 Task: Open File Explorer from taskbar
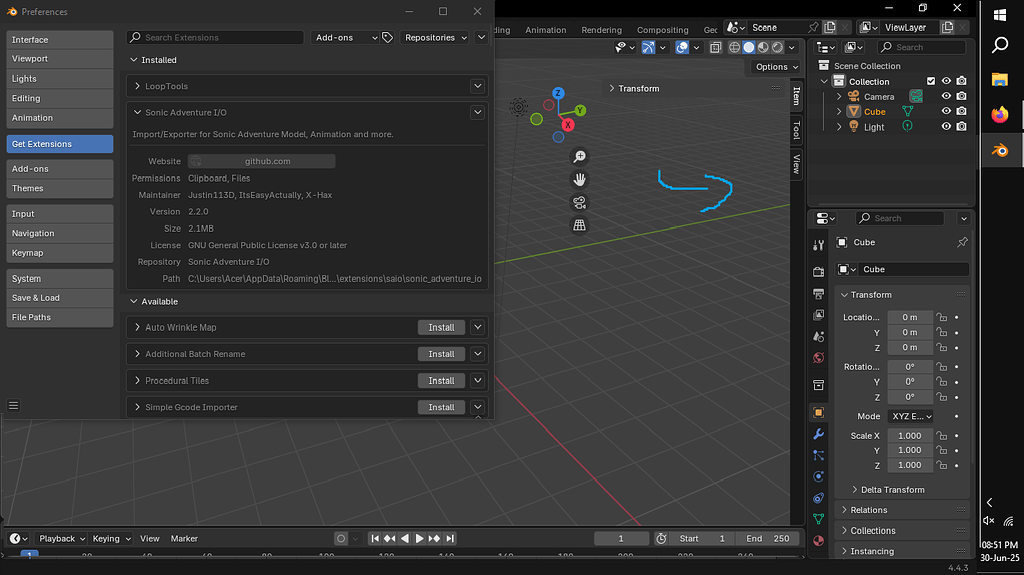1000,80
